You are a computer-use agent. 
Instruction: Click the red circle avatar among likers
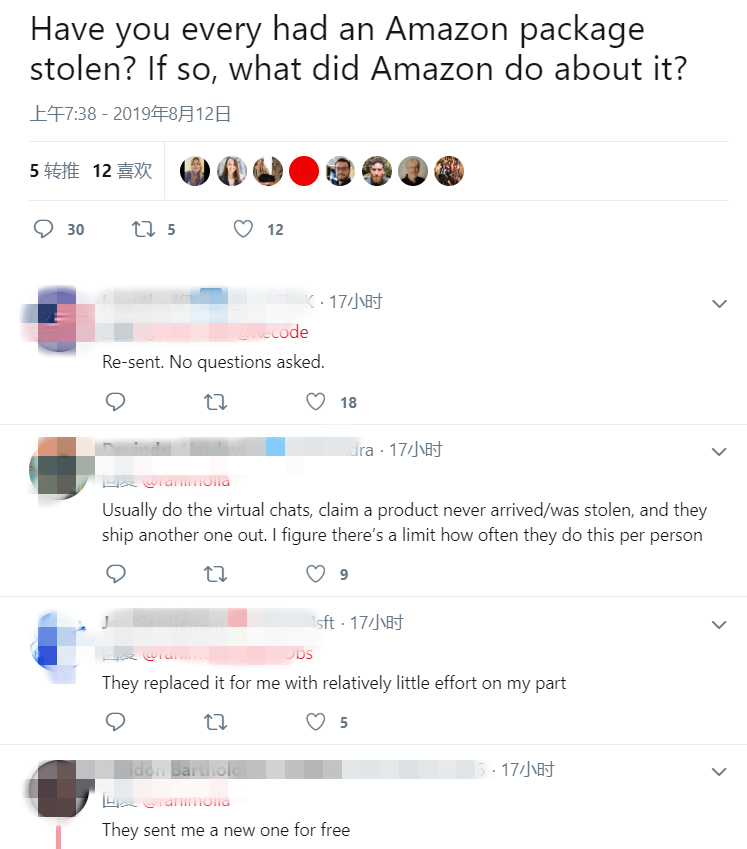point(304,171)
